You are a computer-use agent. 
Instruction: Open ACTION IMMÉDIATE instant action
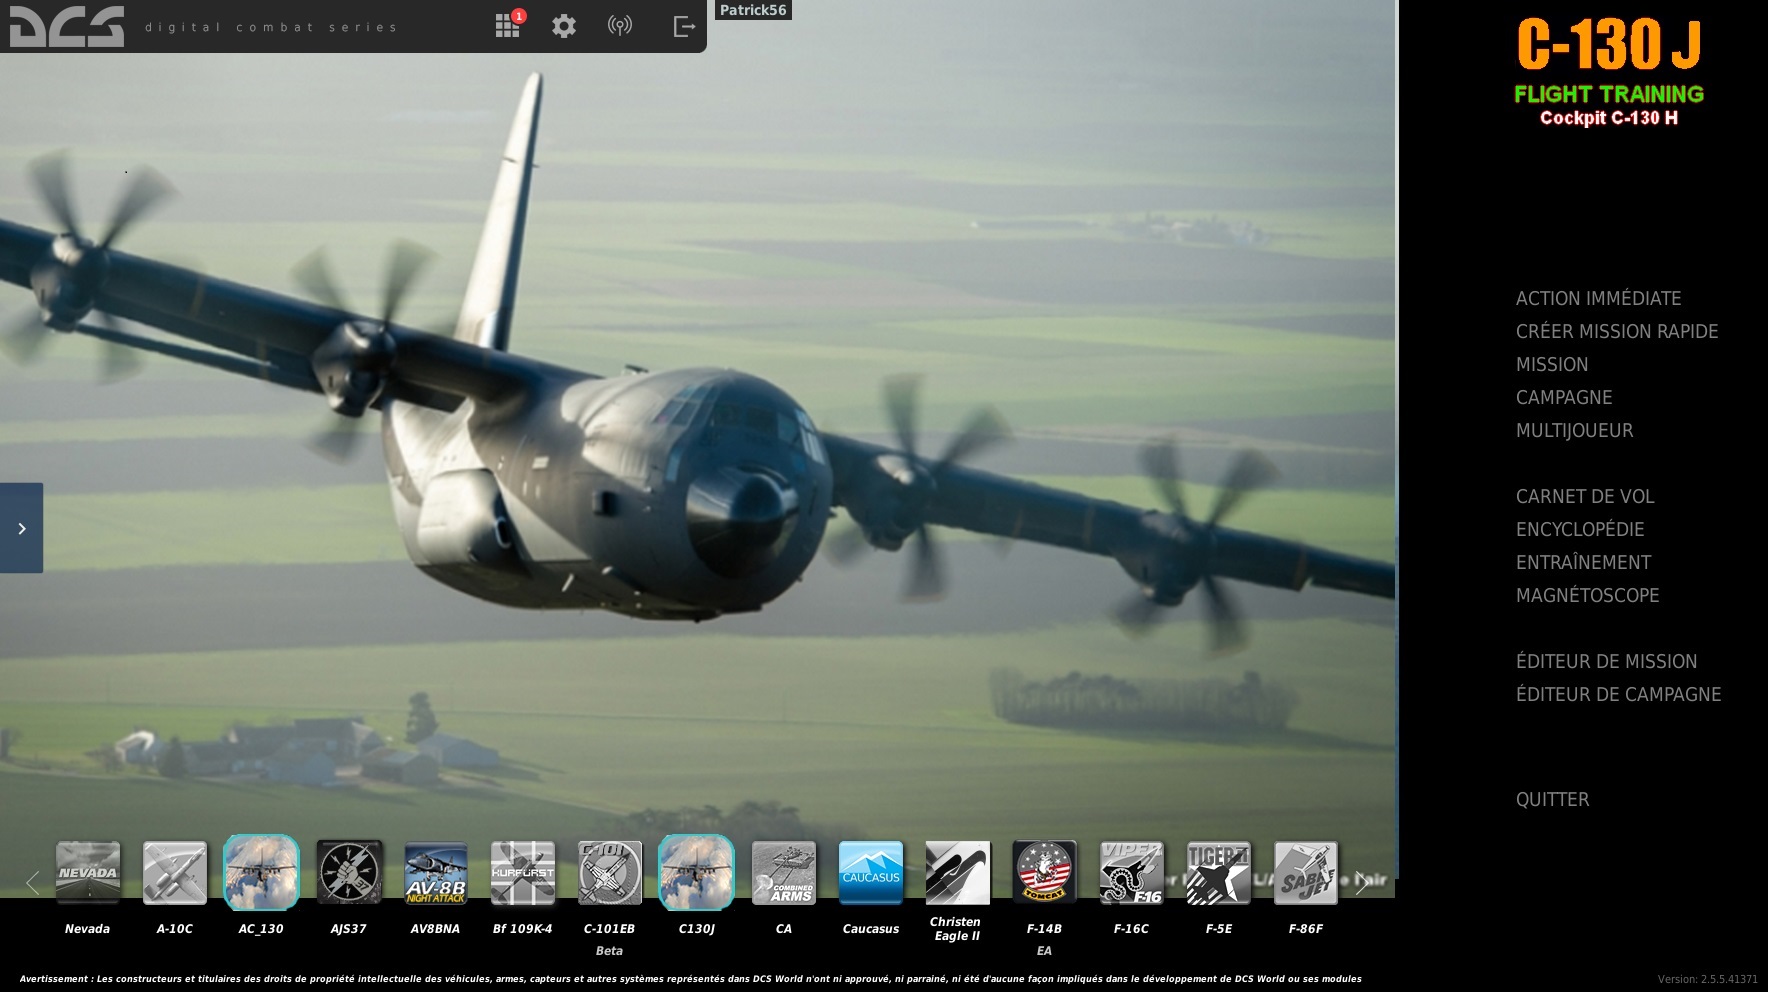[x=1598, y=299]
